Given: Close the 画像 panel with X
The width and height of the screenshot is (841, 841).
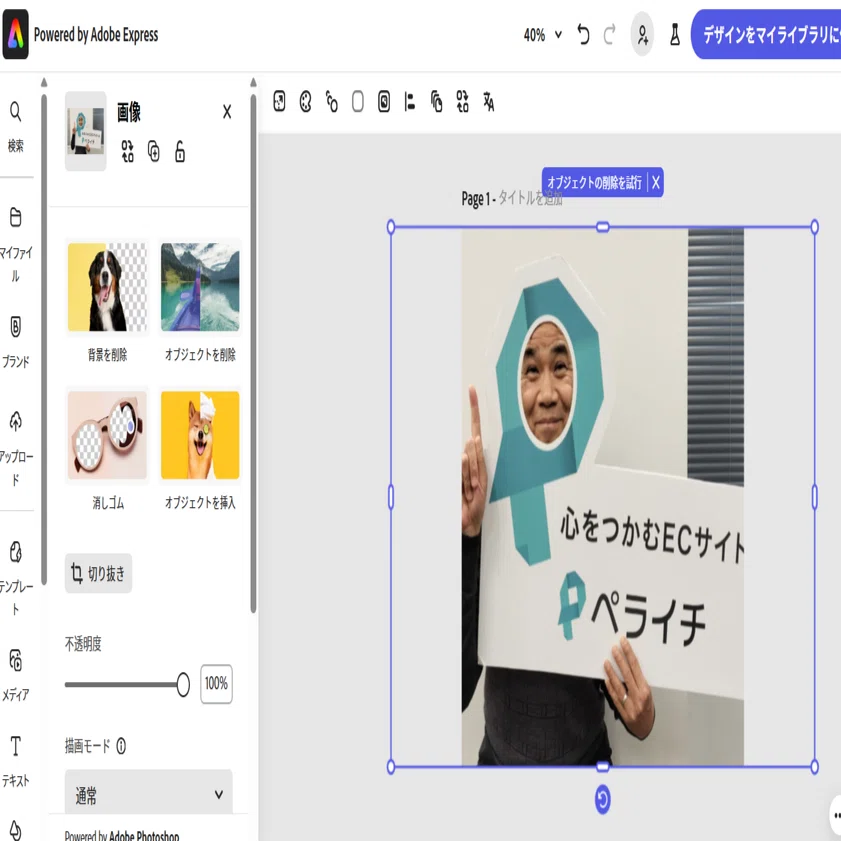Looking at the screenshot, I should 227,112.
